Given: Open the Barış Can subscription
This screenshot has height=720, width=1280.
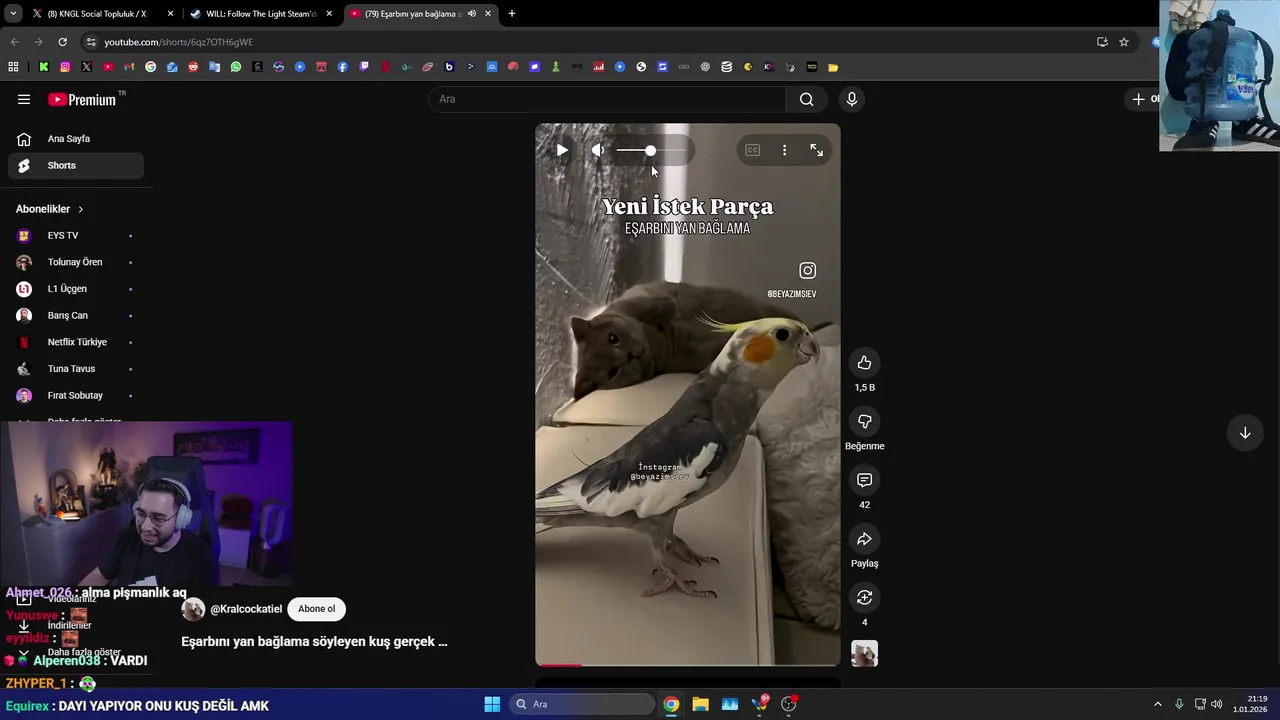Looking at the screenshot, I should pos(76,315).
